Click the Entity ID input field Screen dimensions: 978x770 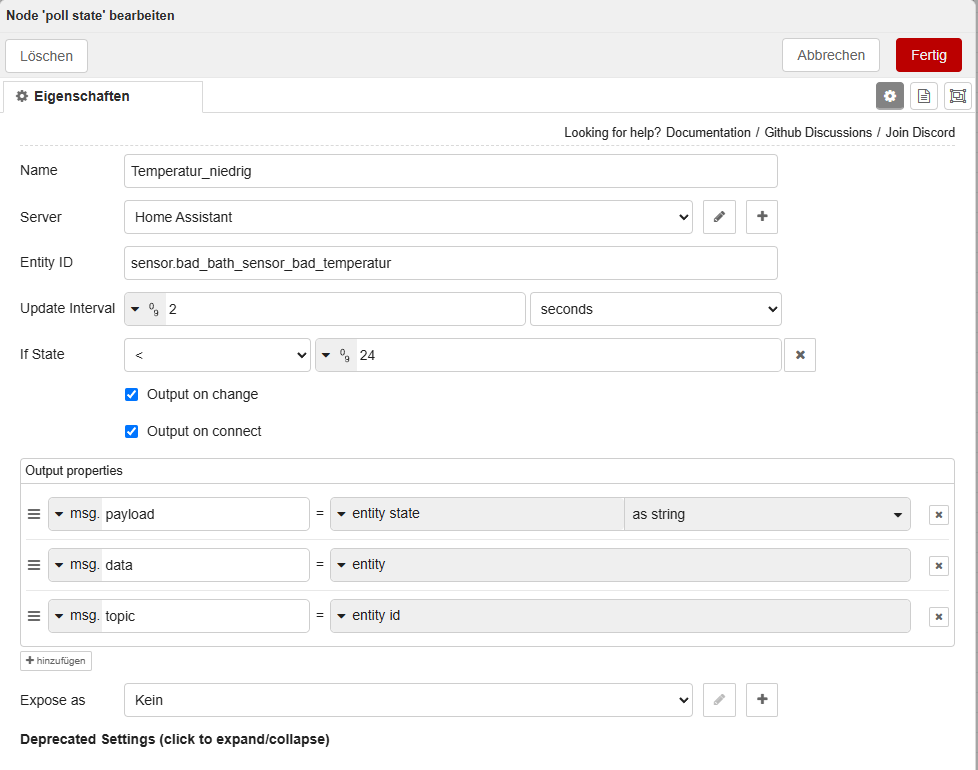coord(450,263)
